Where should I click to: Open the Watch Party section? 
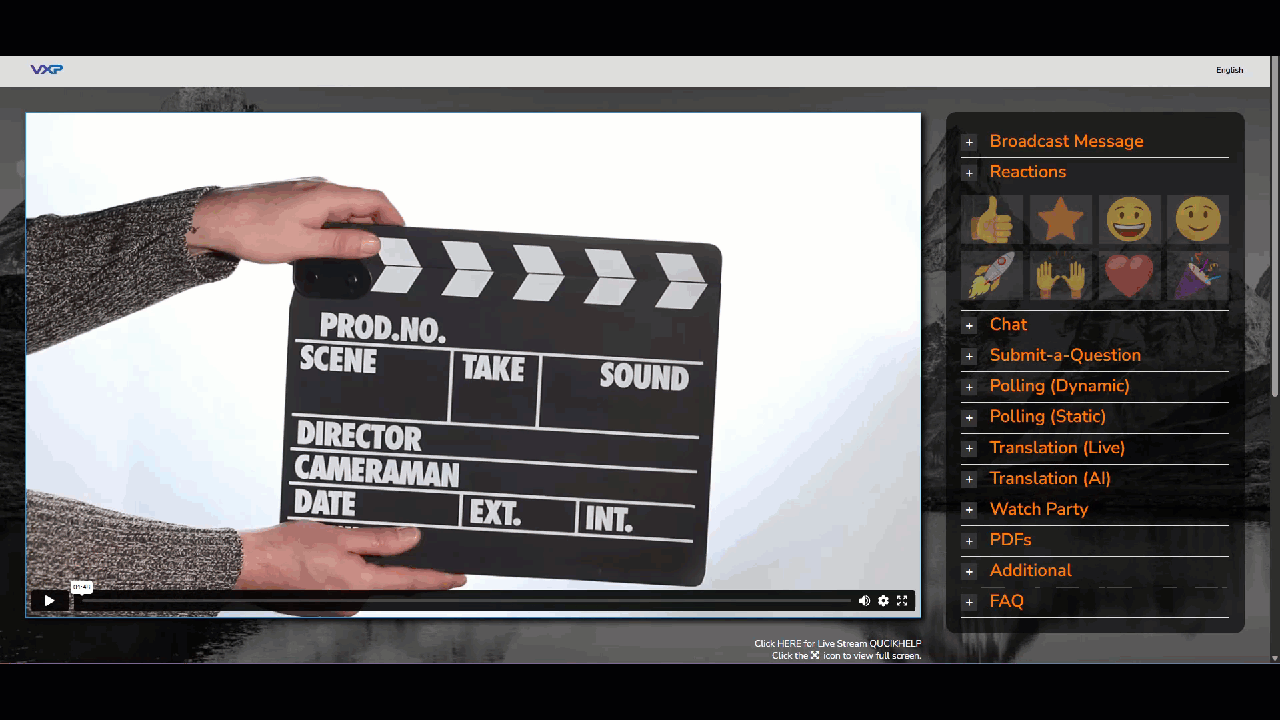pyautogui.click(x=1038, y=509)
